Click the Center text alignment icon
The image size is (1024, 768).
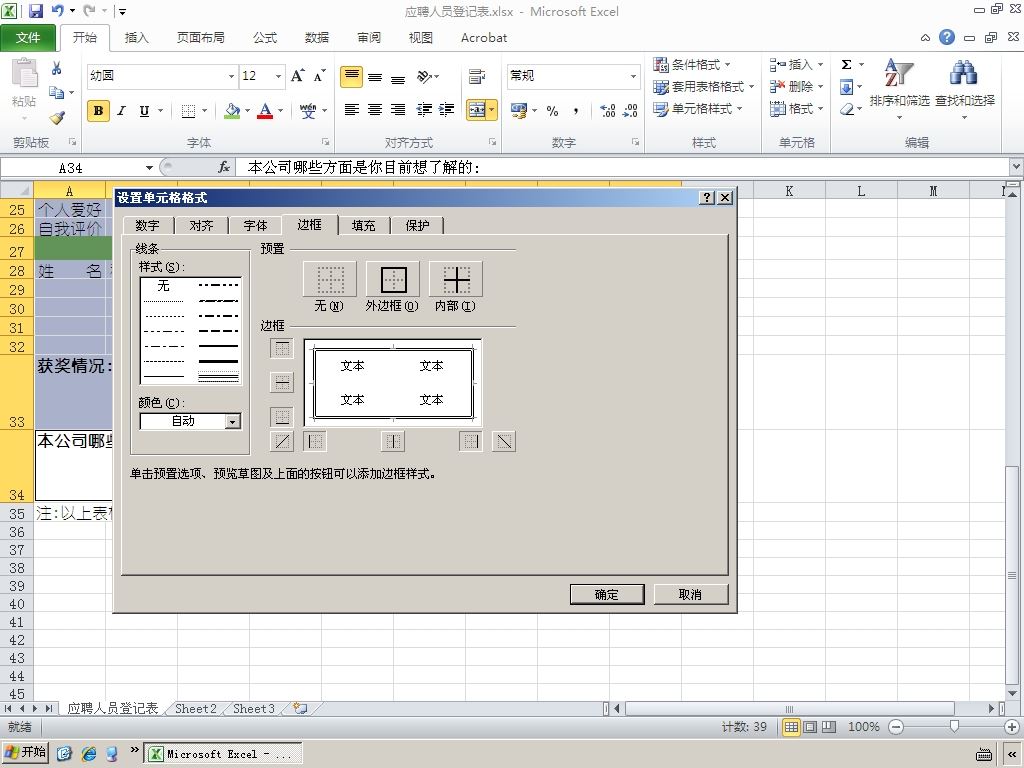[x=375, y=110]
